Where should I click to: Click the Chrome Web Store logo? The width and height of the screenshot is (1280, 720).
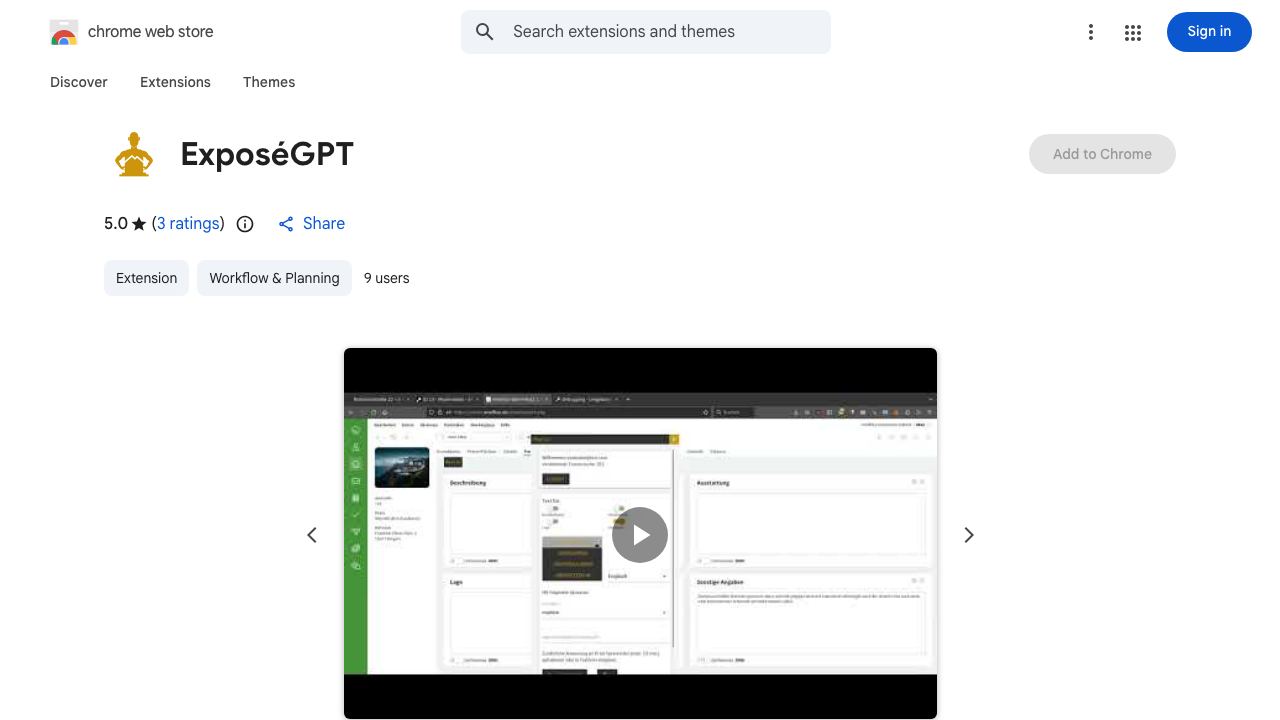coord(64,32)
